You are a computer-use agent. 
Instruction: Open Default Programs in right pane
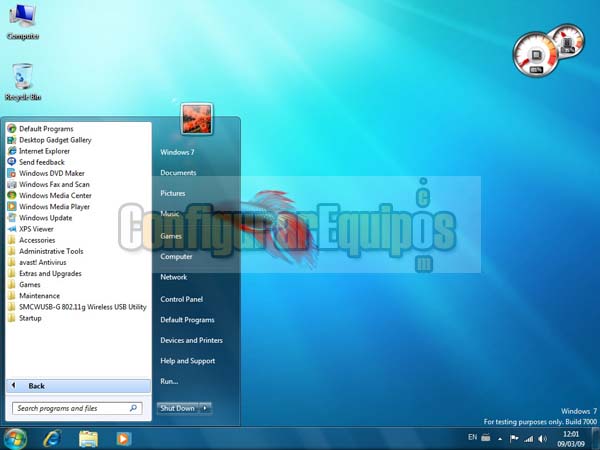[x=187, y=320]
